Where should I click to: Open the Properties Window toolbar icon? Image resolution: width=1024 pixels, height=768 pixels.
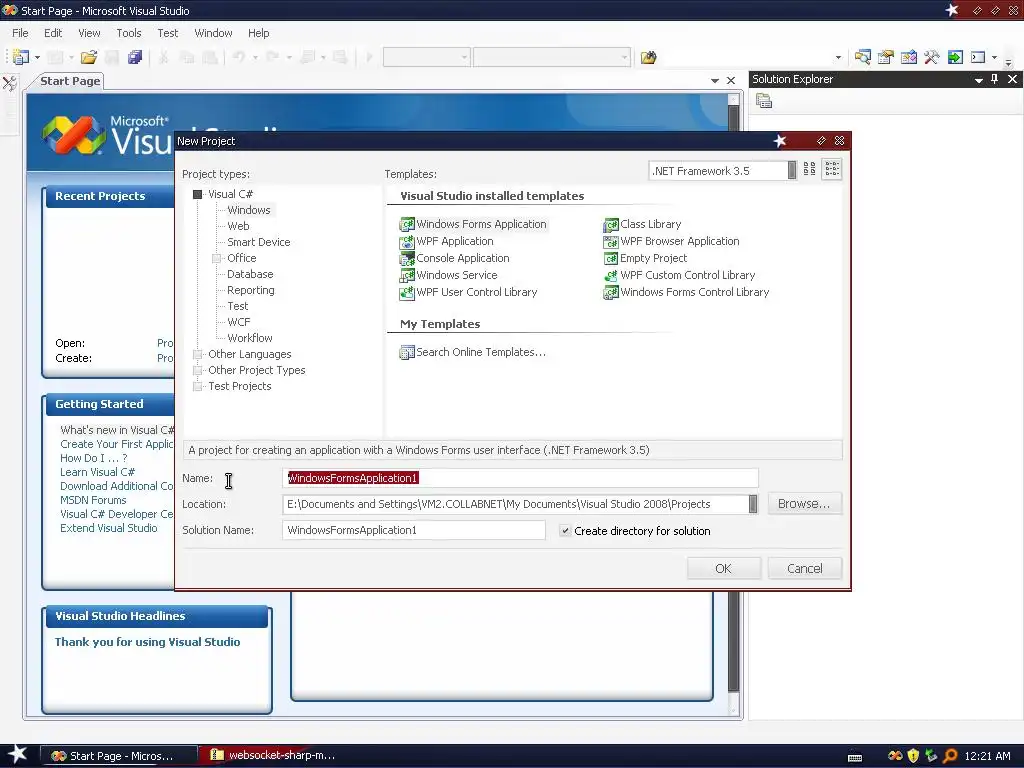[x=886, y=57]
